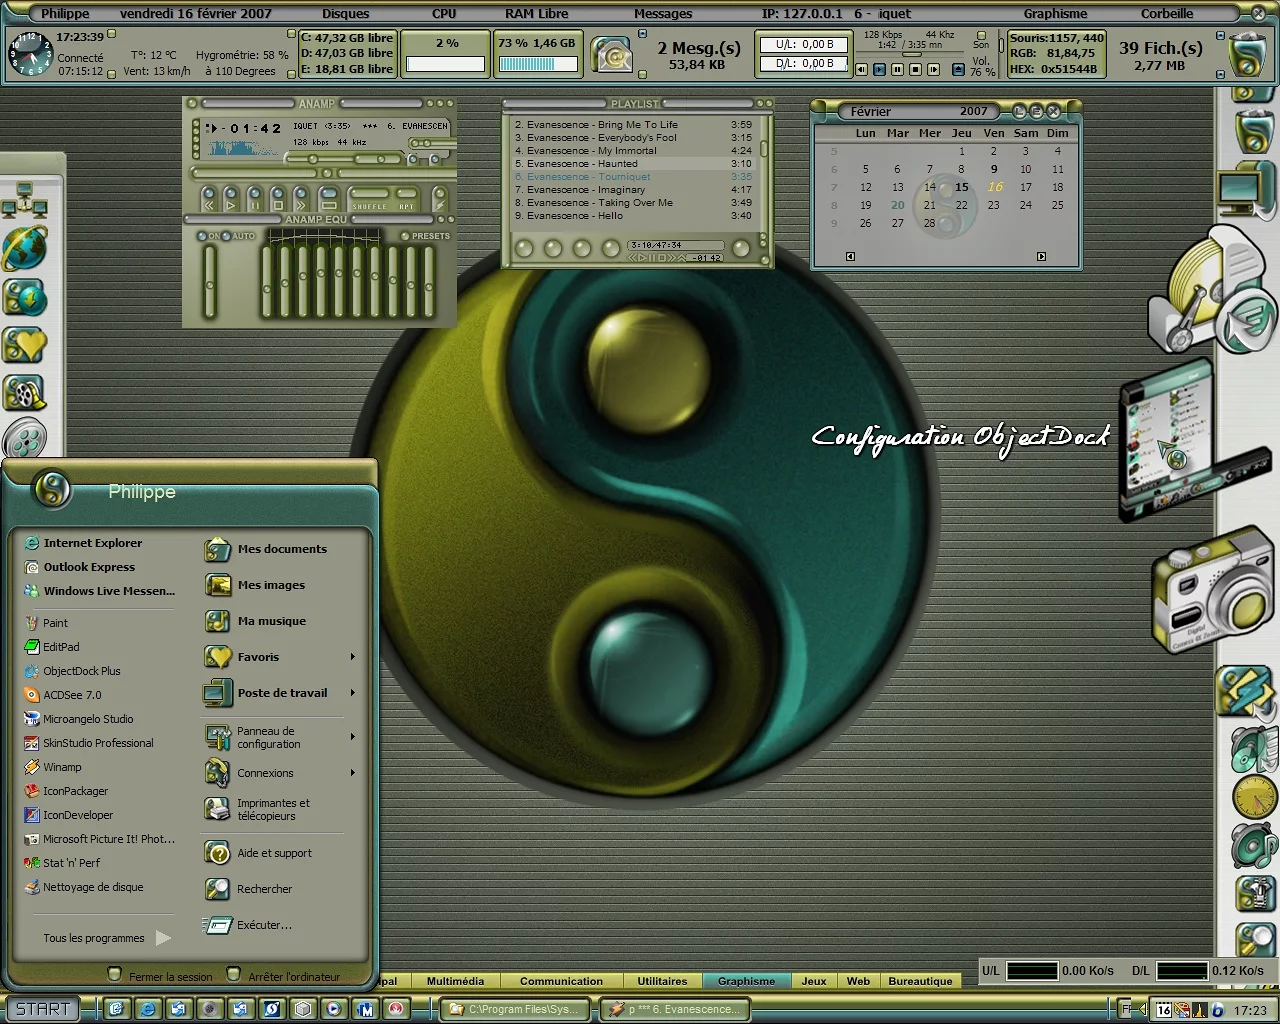
Task: Switch to the Jeux dock tab
Action: [814, 981]
